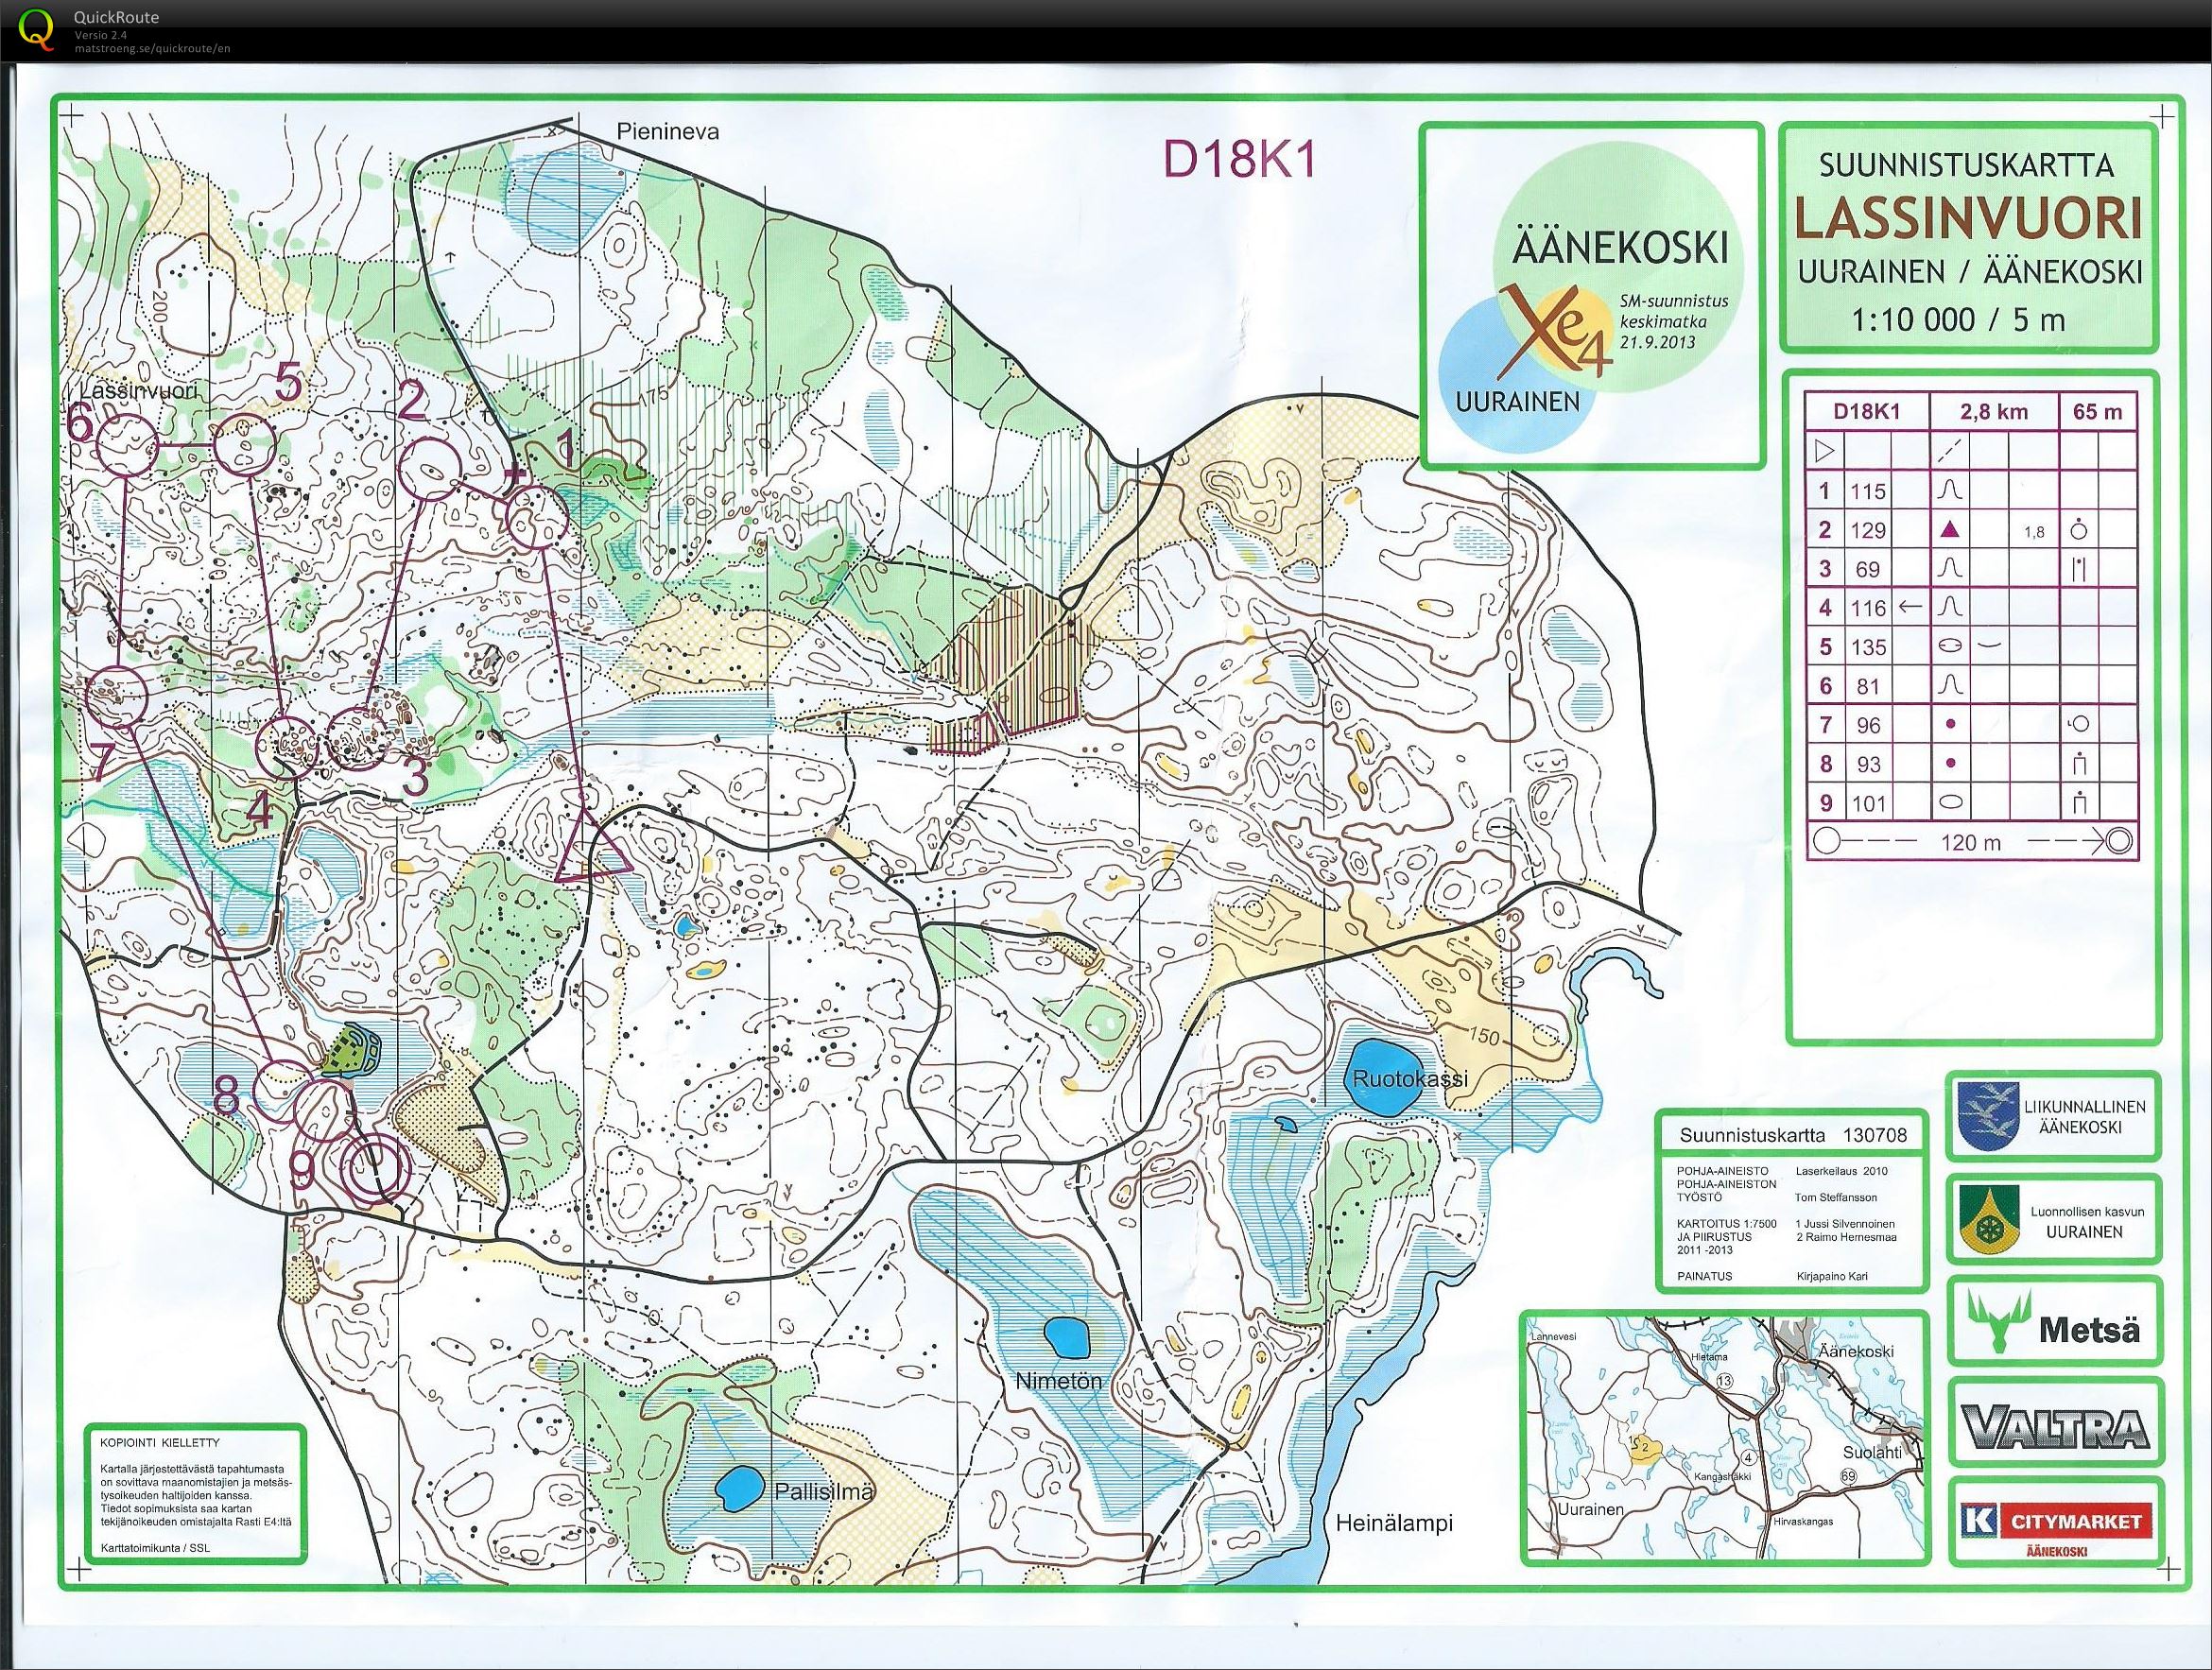Select control circle number 7
Screen dimensions: 2212x1670
tap(117, 695)
